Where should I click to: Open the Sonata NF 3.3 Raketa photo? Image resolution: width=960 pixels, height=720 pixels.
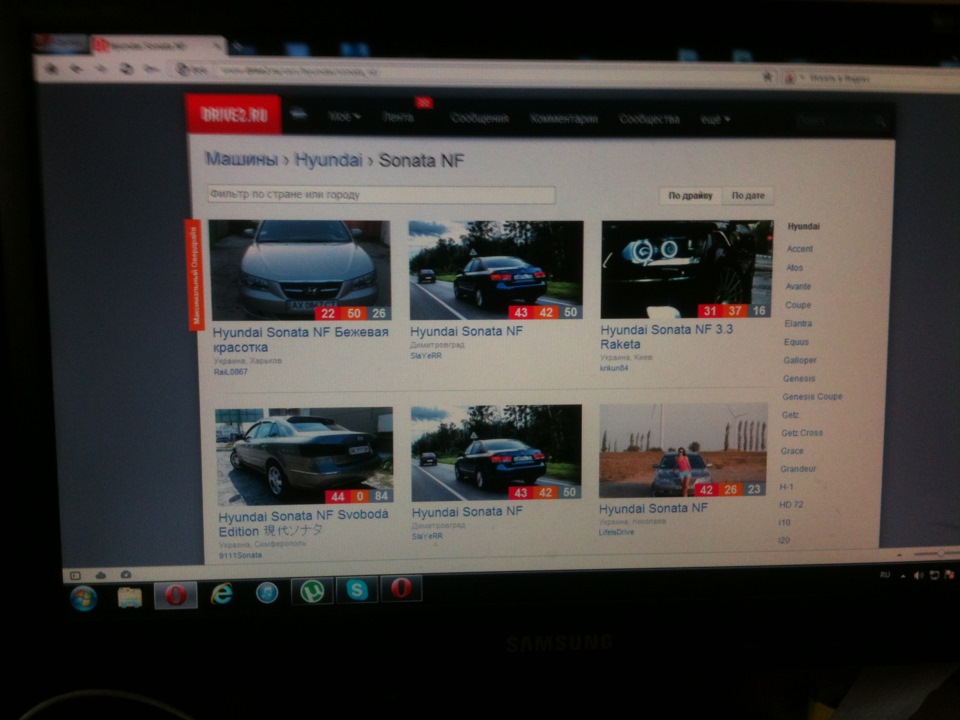click(687, 269)
